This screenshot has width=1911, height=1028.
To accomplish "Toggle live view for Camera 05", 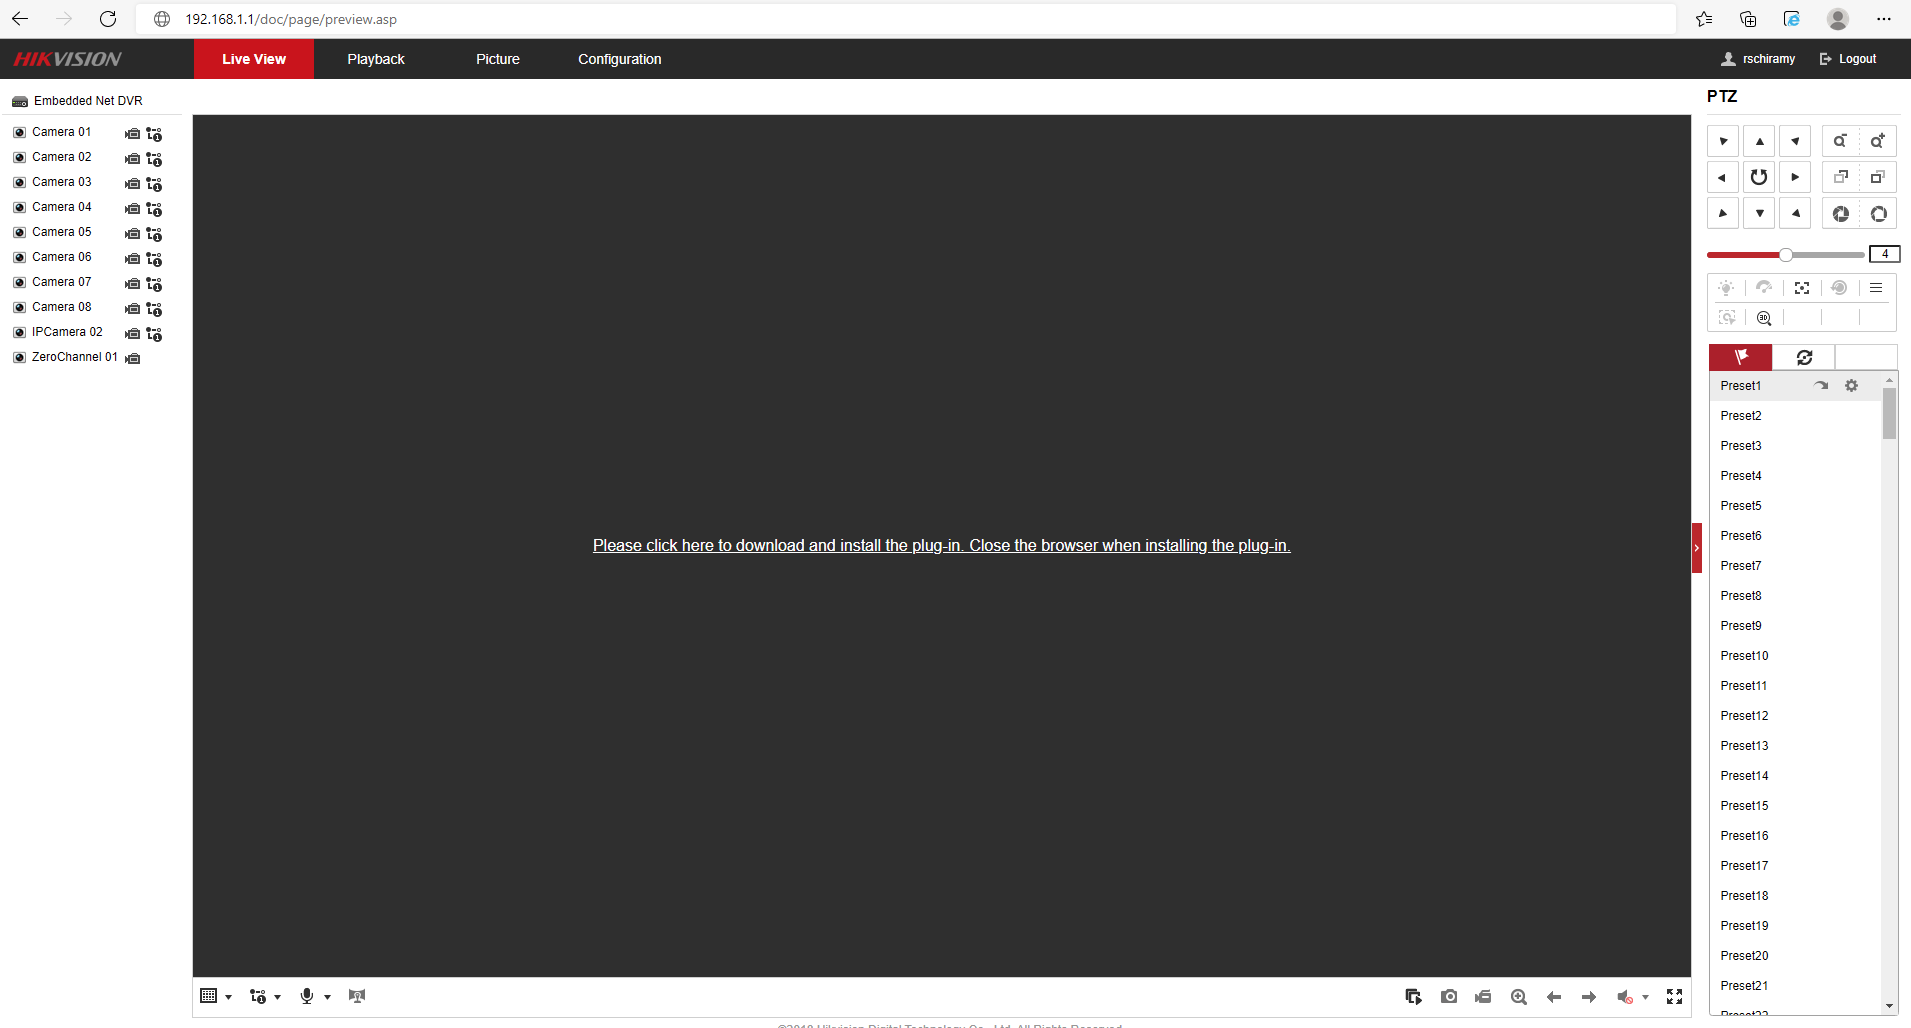I will point(19,233).
